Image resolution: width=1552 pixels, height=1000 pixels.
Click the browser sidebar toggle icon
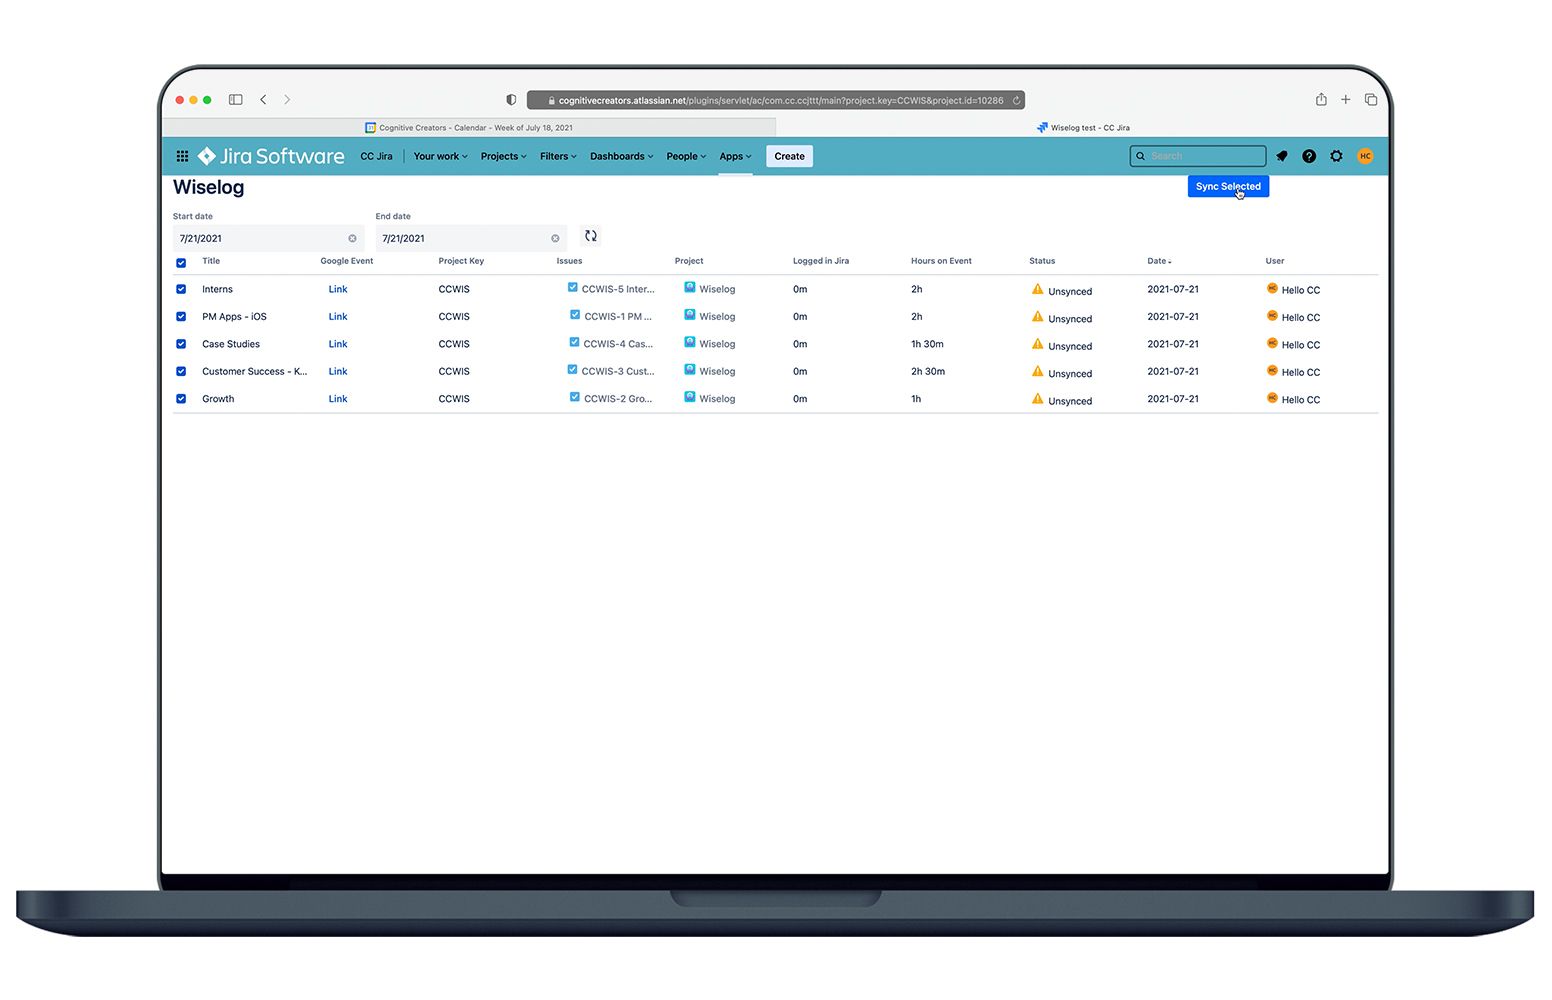point(236,99)
